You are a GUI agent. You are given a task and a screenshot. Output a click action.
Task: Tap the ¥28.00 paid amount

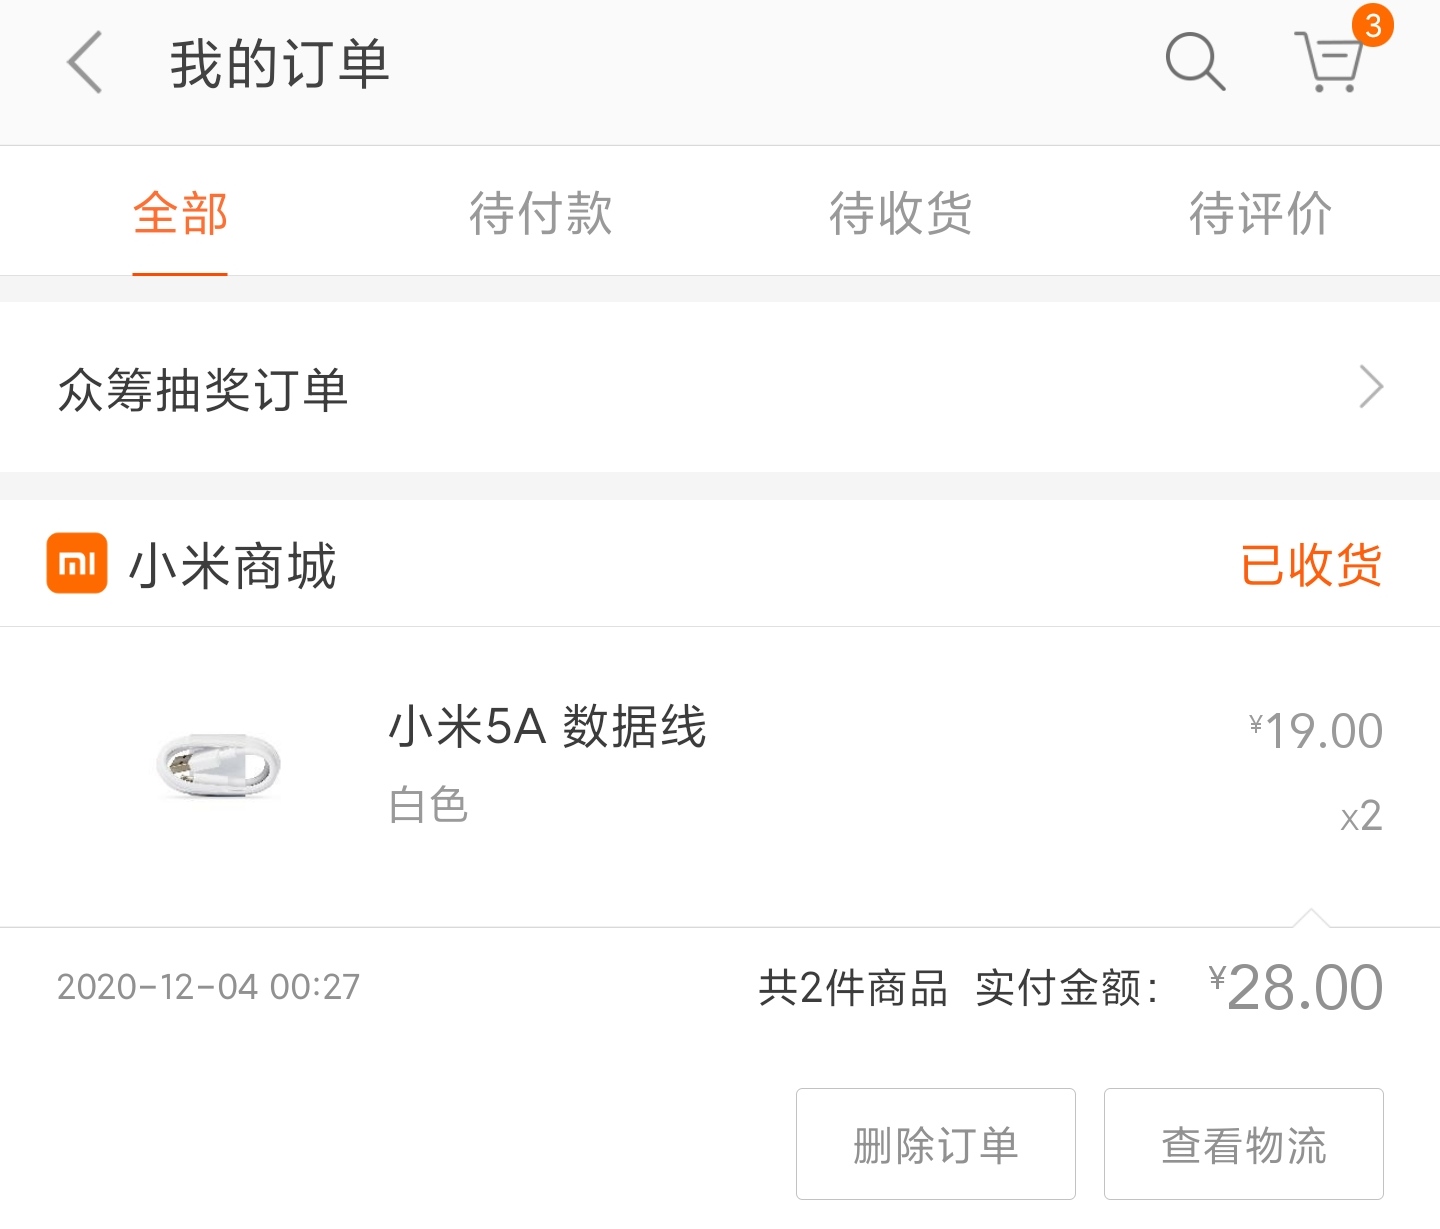click(1295, 988)
